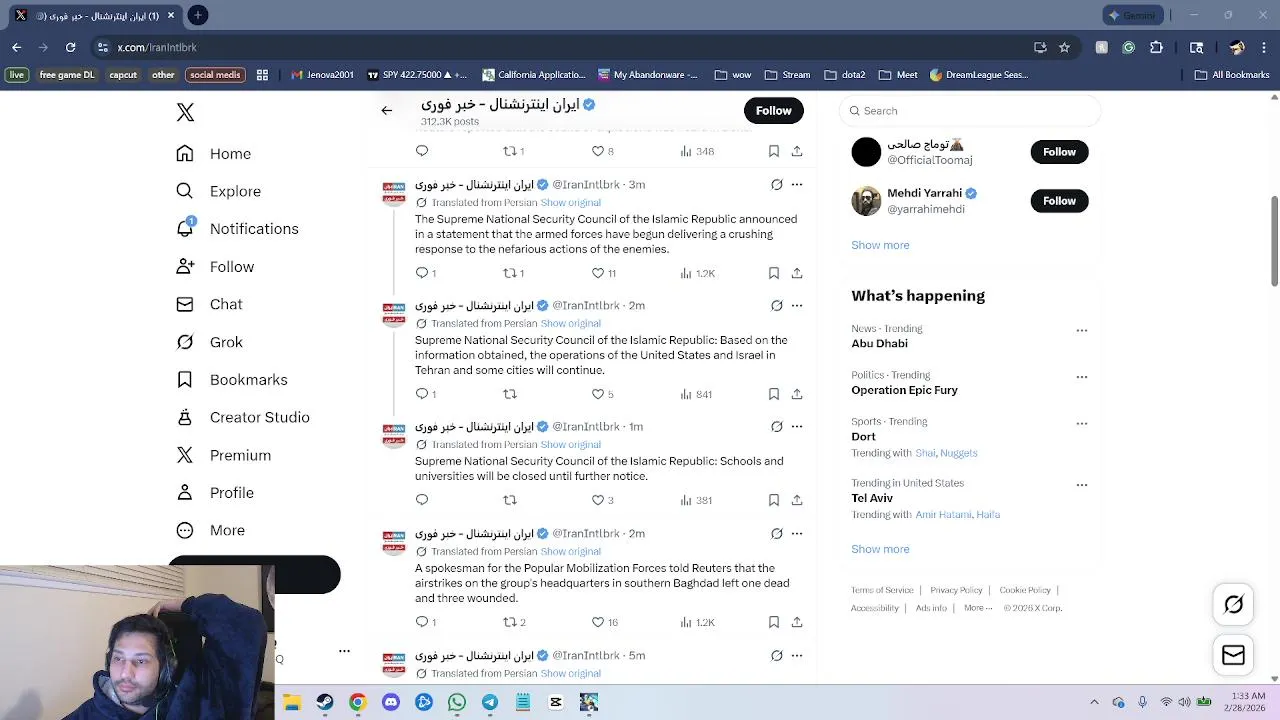This screenshot has height=720, width=1280.
Task: Click Grok icon on crushing response post
Action: click(x=776, y=184)
